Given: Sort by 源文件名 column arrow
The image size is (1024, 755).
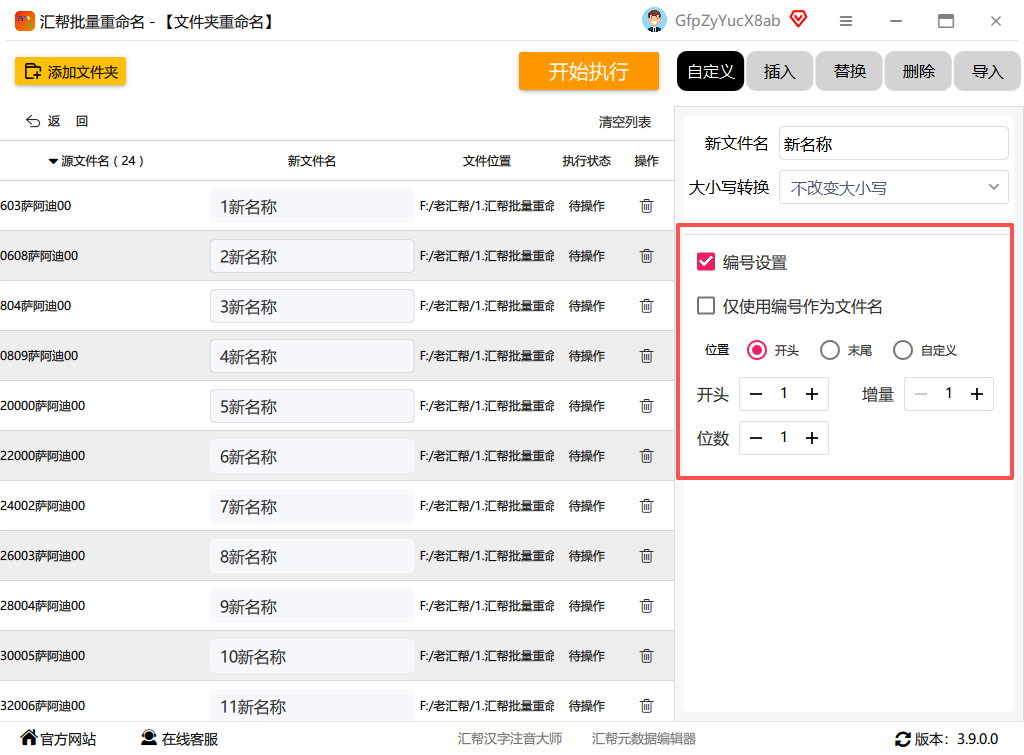Looking at the screenshot, I should point(53,161).
